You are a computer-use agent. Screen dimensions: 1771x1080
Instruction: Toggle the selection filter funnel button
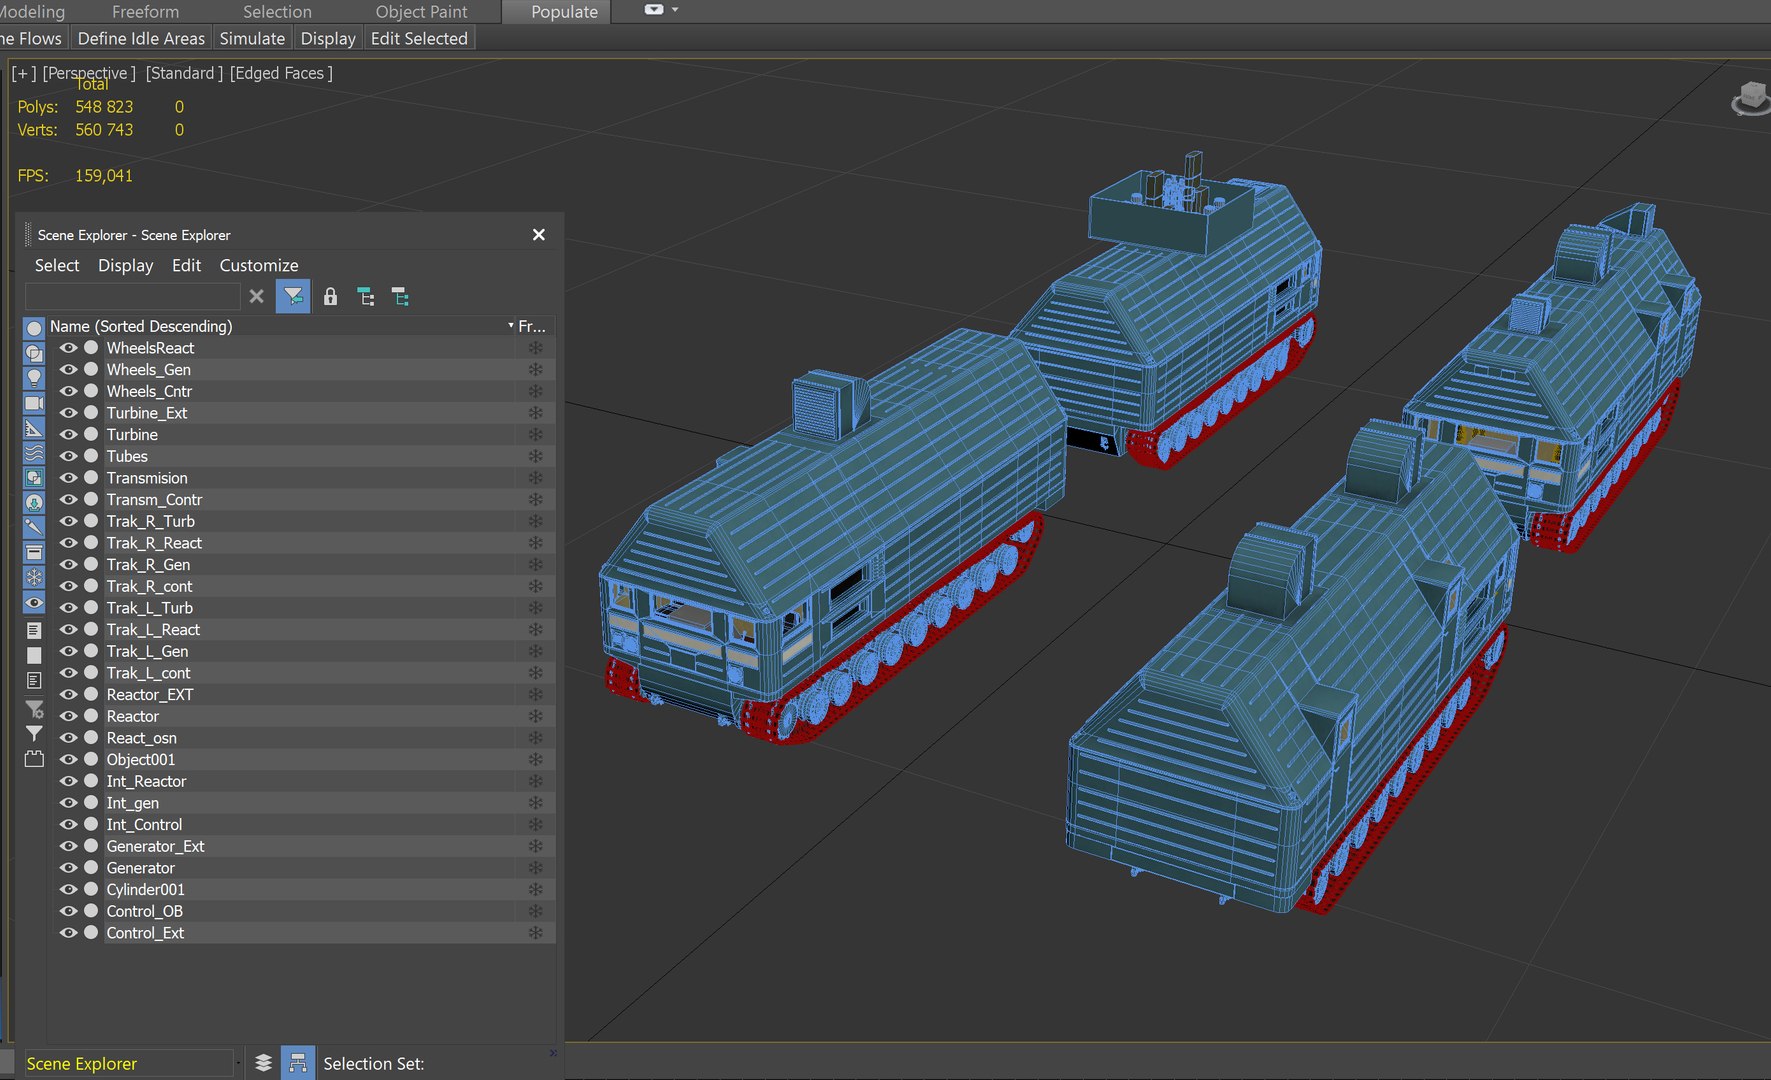[293, 297]
